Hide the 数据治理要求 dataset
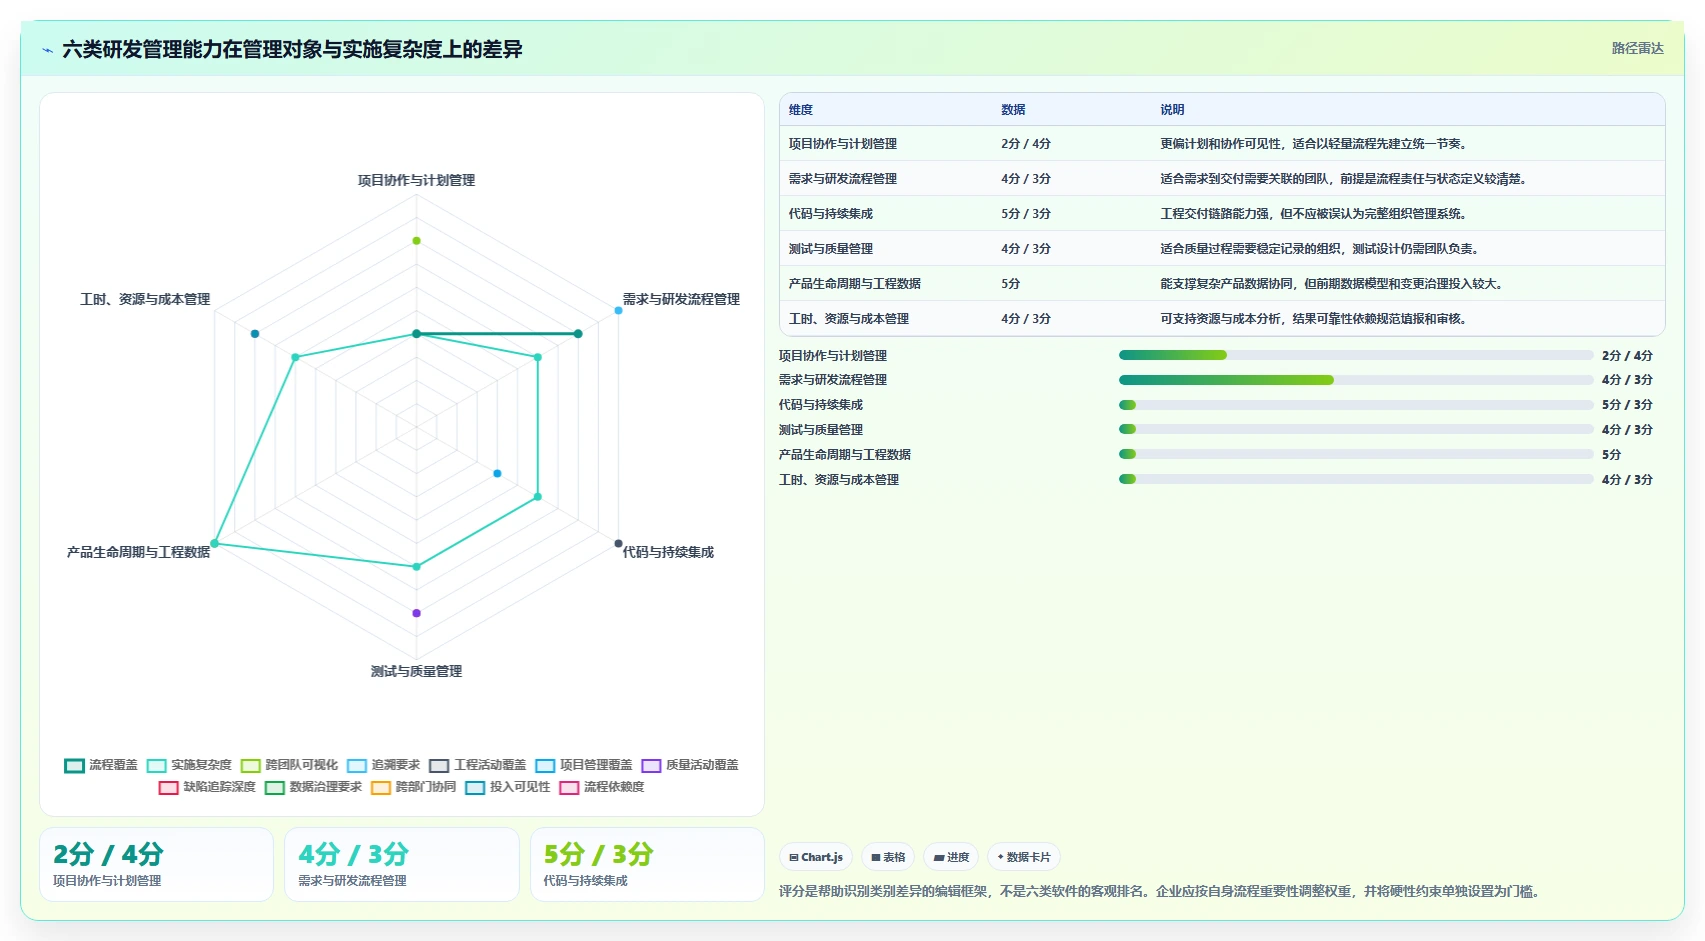Image resolution: width=1705 pixels, height=941 pixels. coord(313,787)
